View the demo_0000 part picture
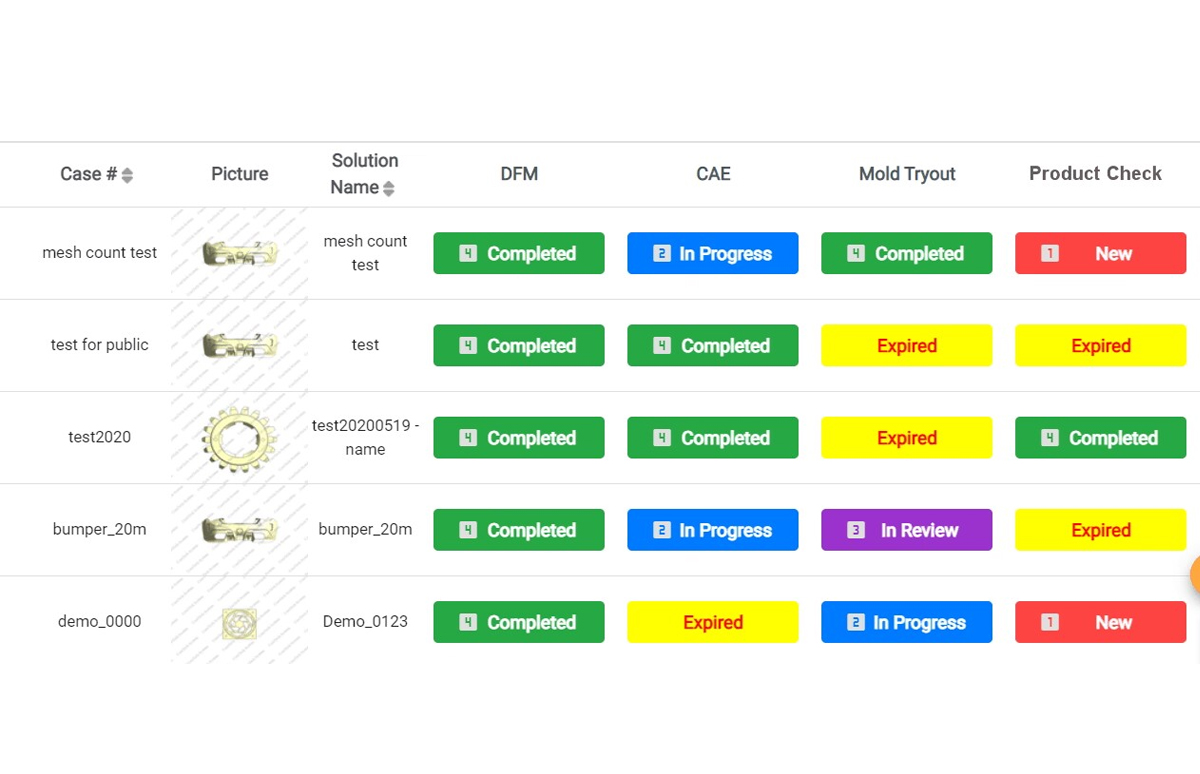The width and height of the screenshot is (1200, 774). (240, 622)
